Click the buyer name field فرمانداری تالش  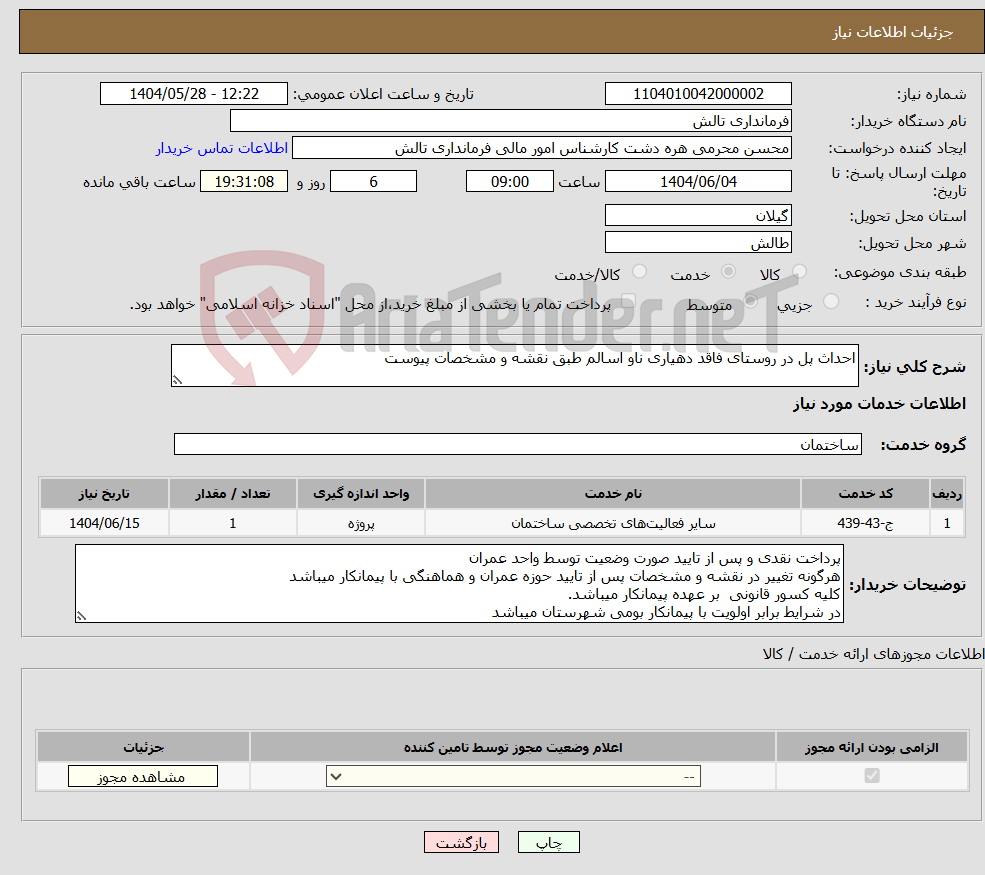pos(511,121)
